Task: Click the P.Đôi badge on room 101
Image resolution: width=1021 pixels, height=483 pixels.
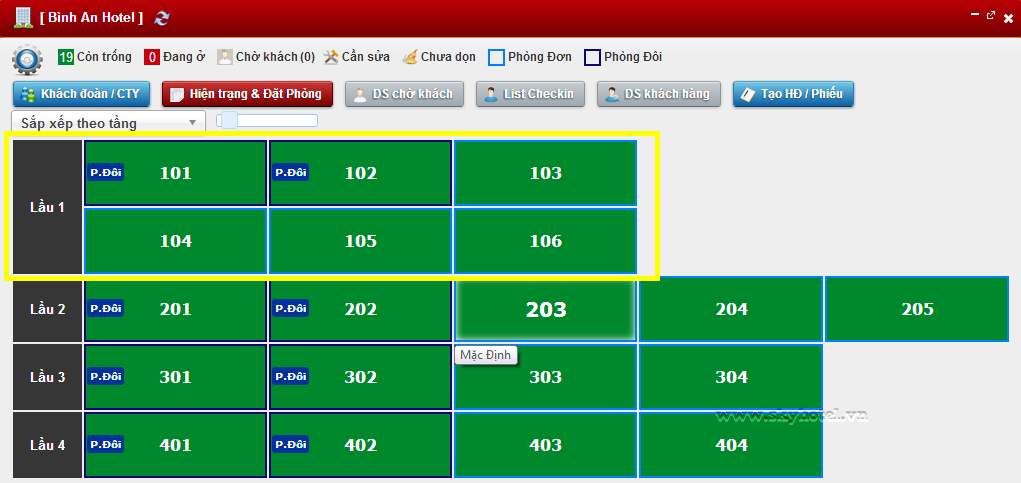Action: tap(106, 172)
